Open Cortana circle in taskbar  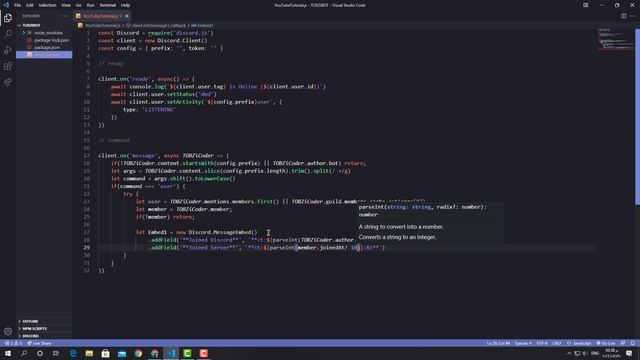(x=40, y=353)
